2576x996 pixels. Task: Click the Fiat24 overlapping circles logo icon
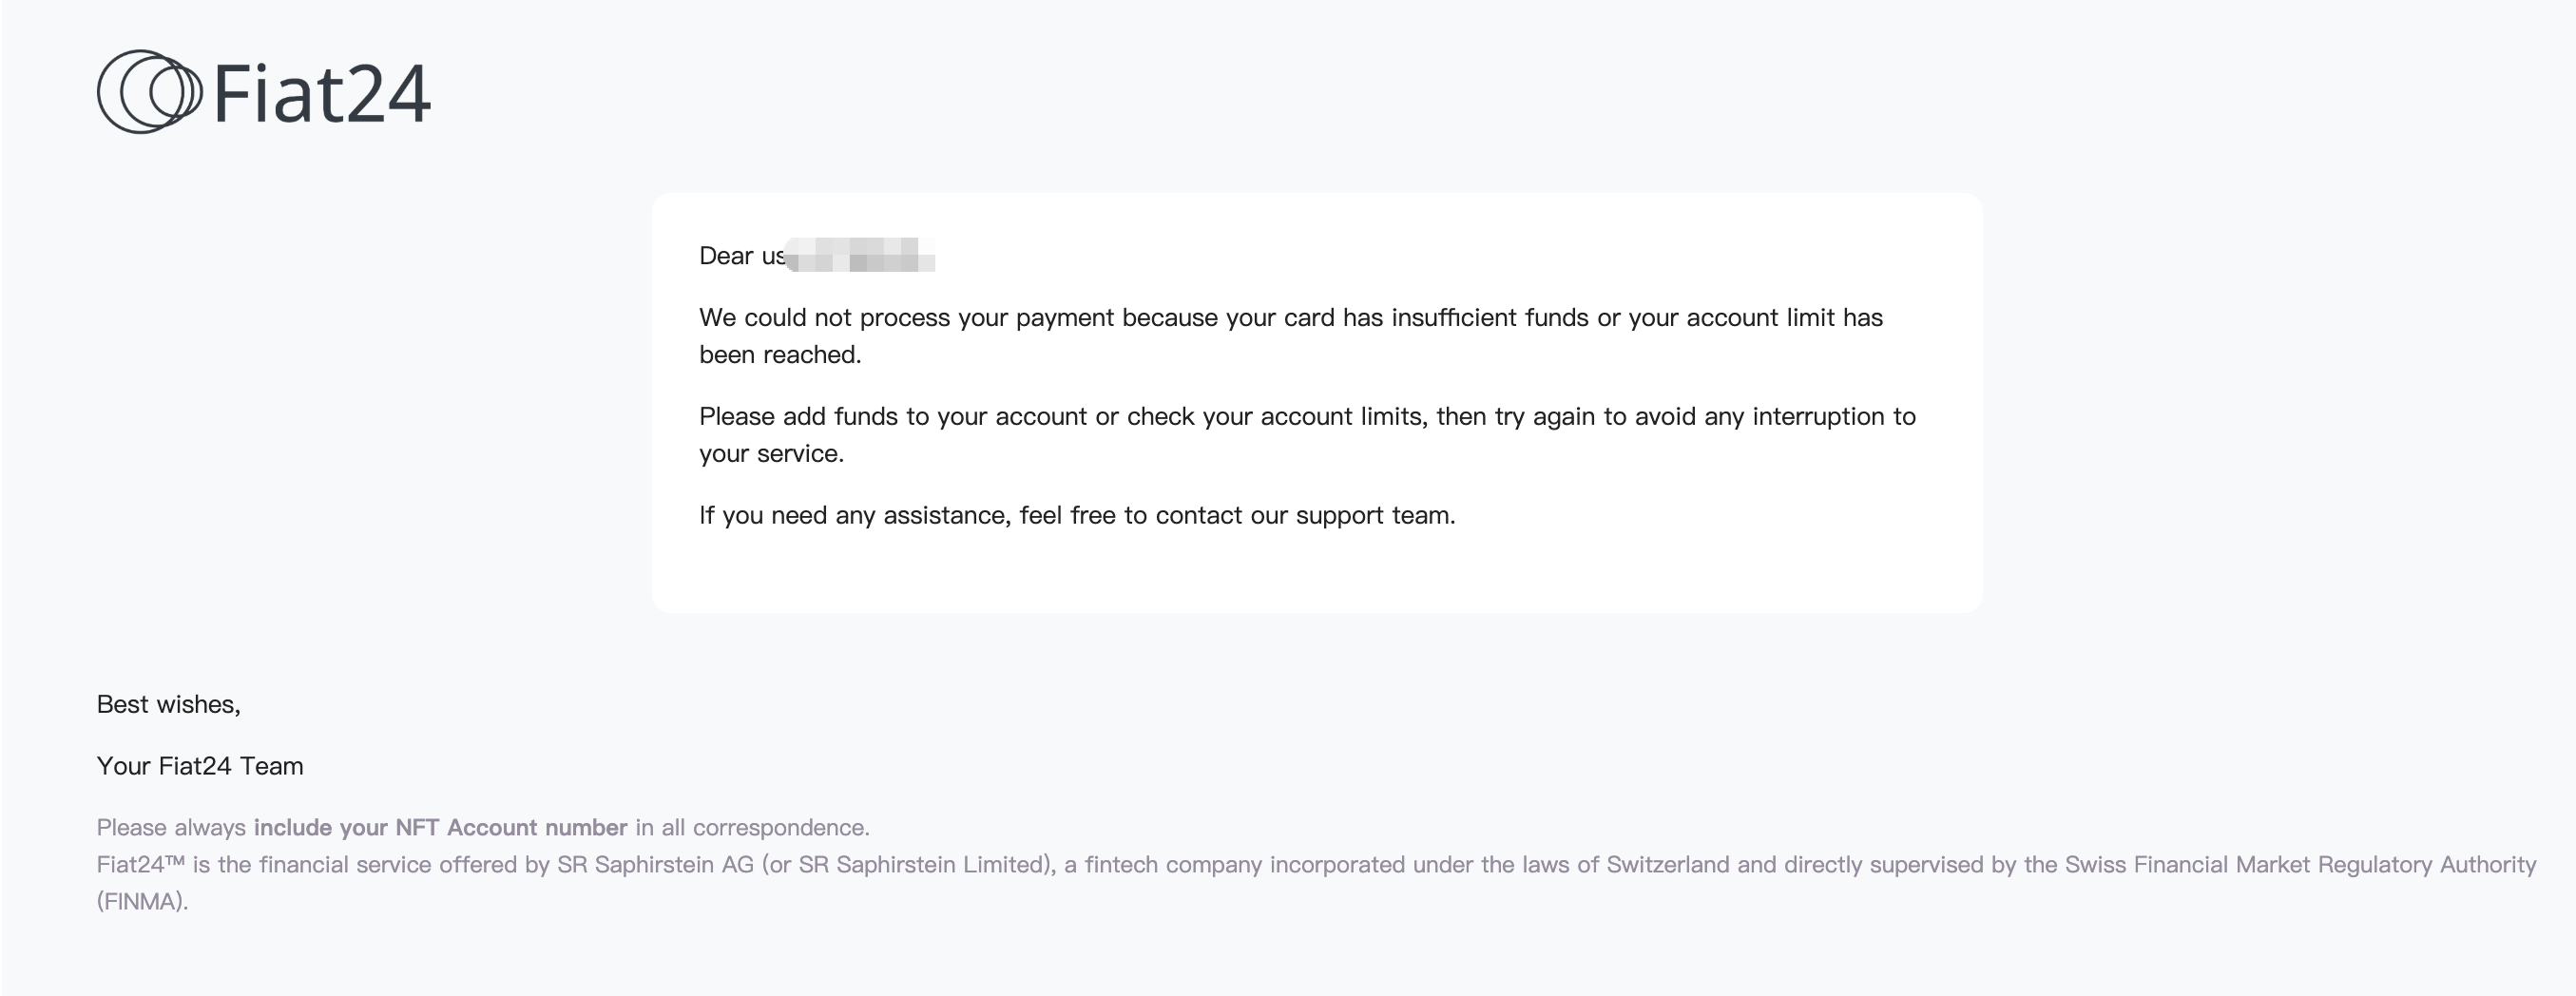tap(150, 92)
